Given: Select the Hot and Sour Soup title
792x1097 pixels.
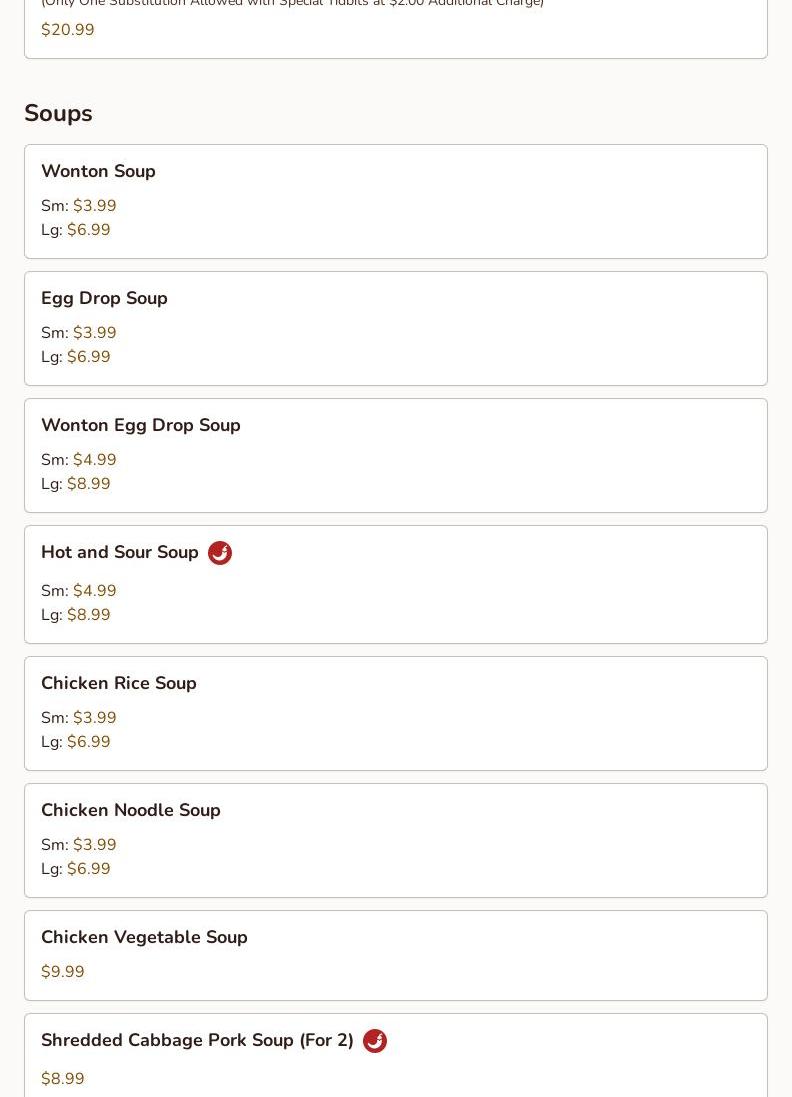Looking at the screenshot, I should click(120, 552).
